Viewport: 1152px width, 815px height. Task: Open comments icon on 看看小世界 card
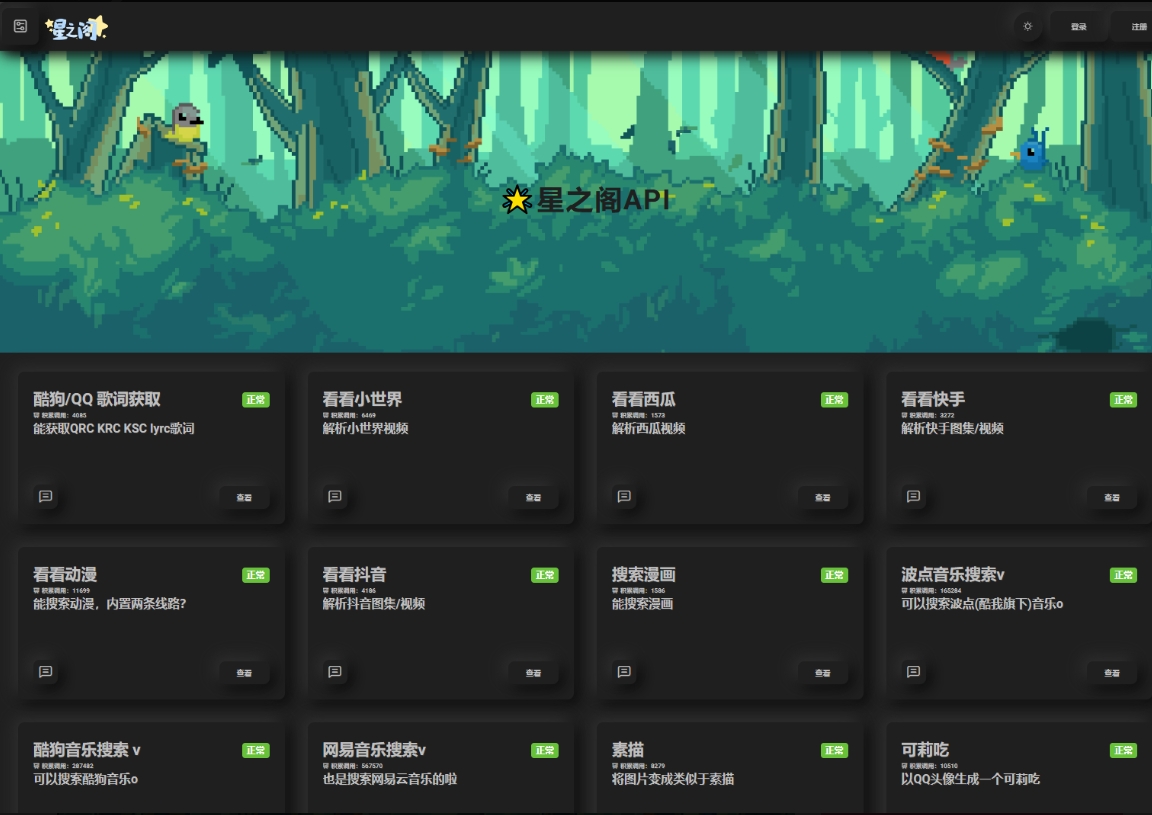335,496
